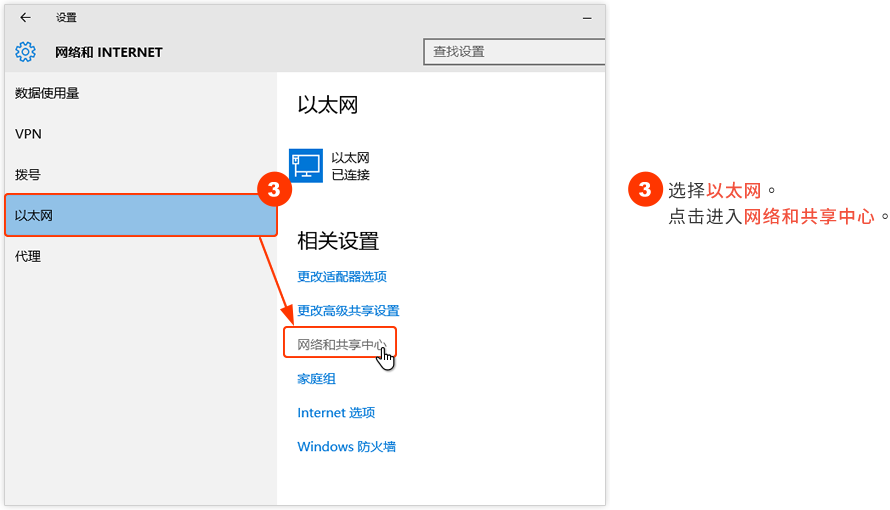890x510 pixels.
Task: Open Windows 防火墙 link
Action: (x=346, y=446)
